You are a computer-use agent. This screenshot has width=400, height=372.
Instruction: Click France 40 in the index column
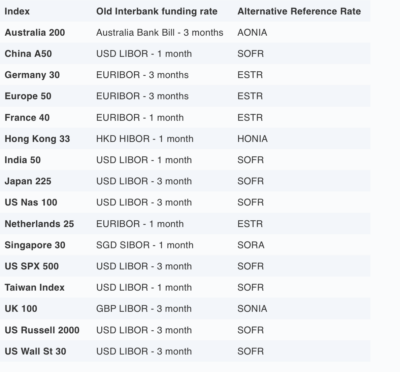click(27, 118)
